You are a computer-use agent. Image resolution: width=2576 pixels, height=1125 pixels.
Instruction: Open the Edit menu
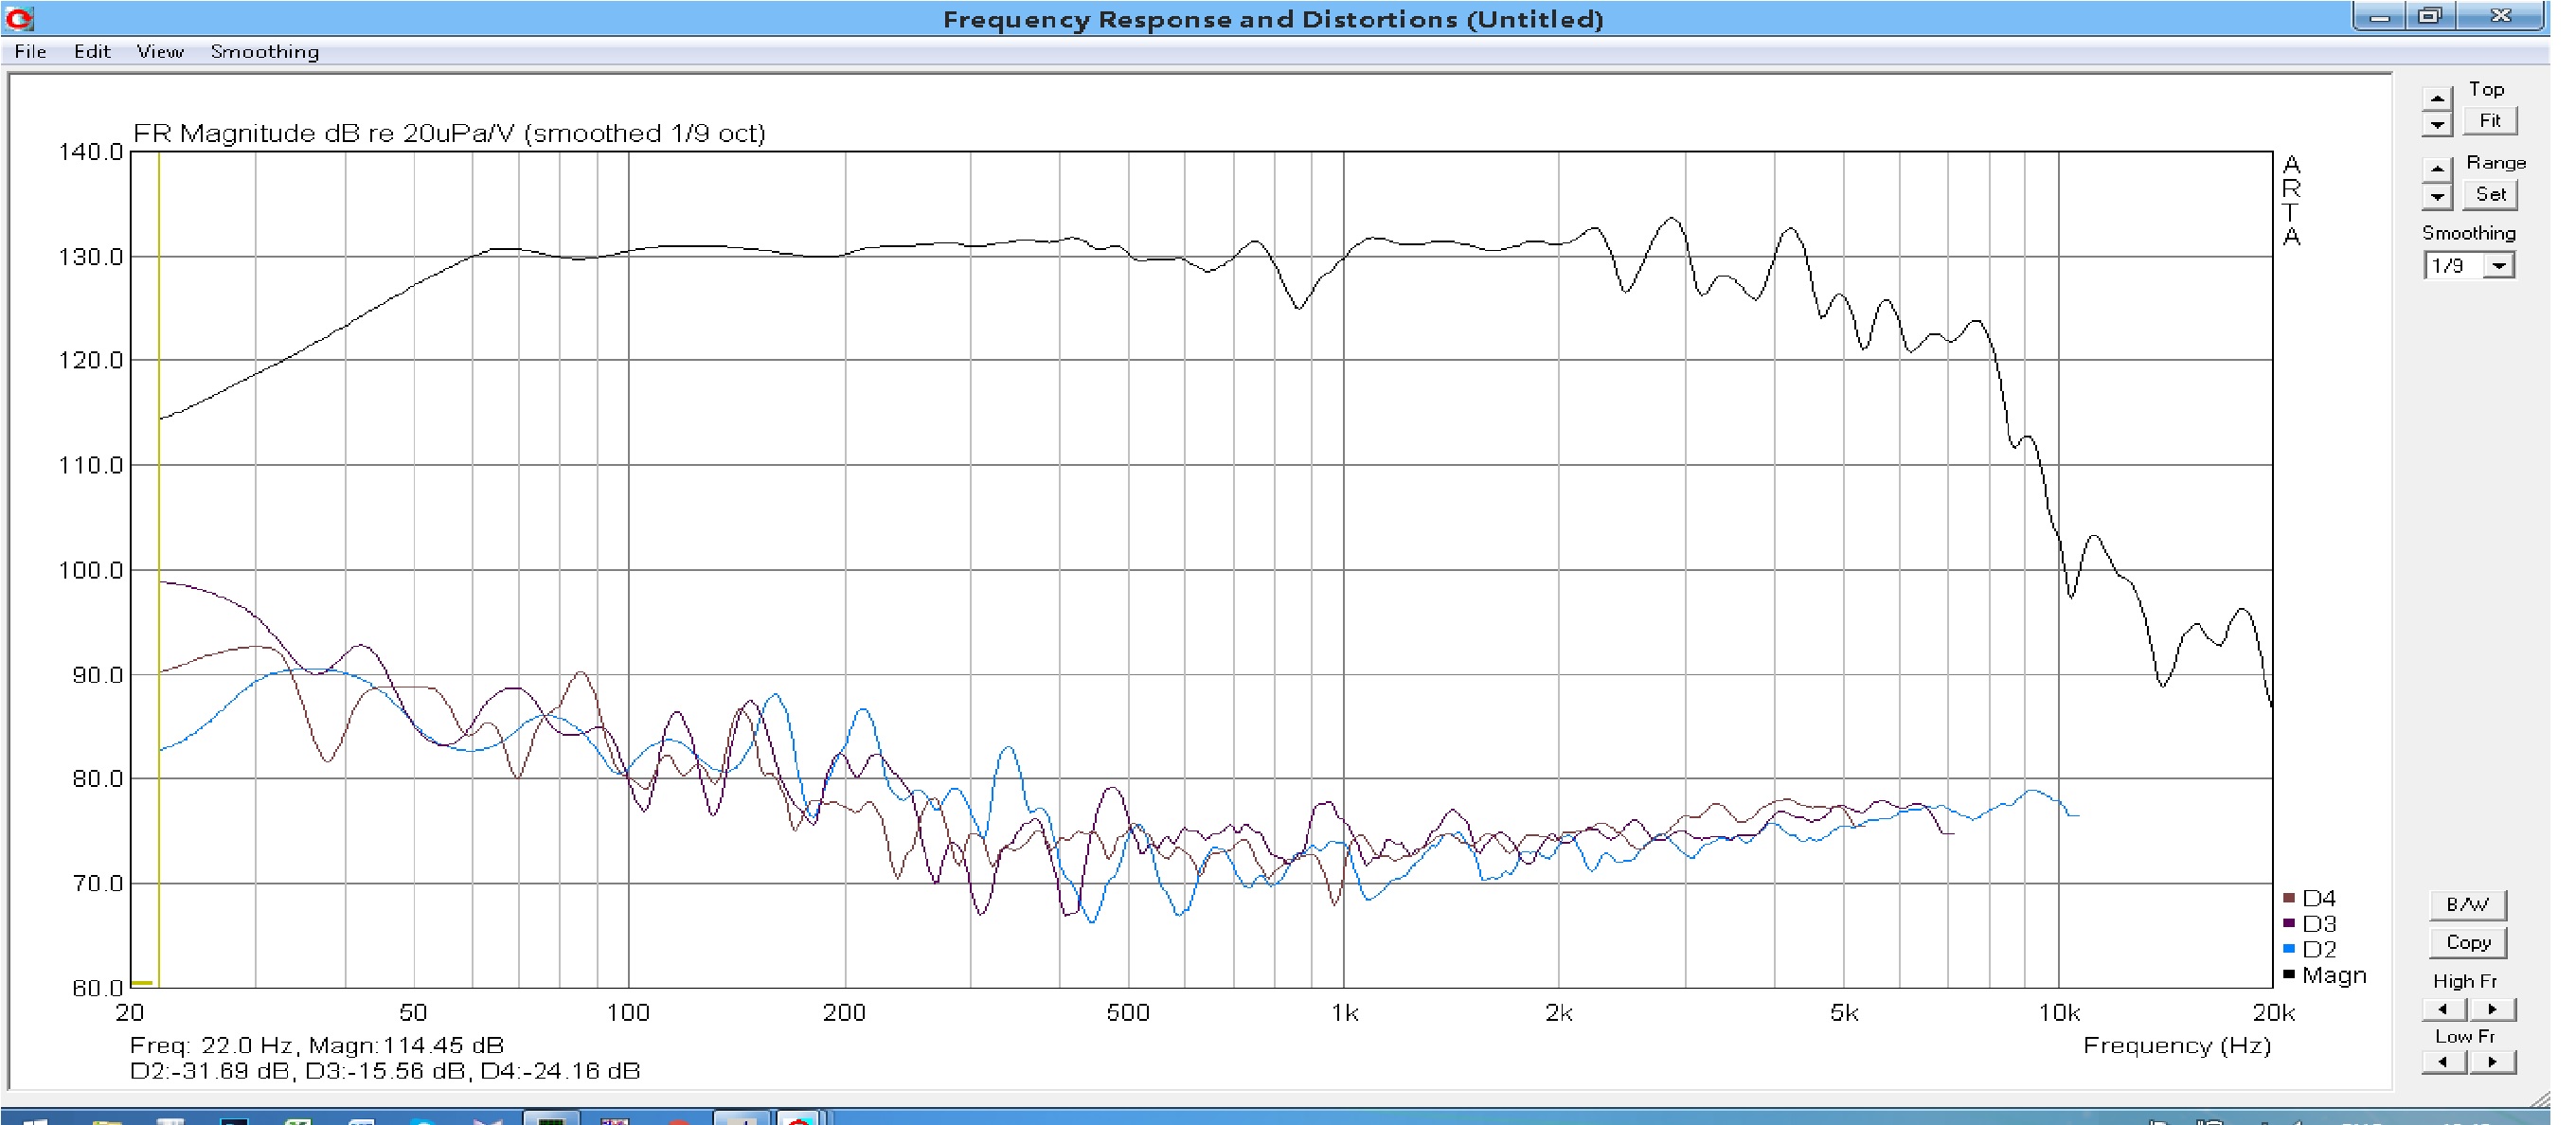pyautogui.click(x=92, y=52)
